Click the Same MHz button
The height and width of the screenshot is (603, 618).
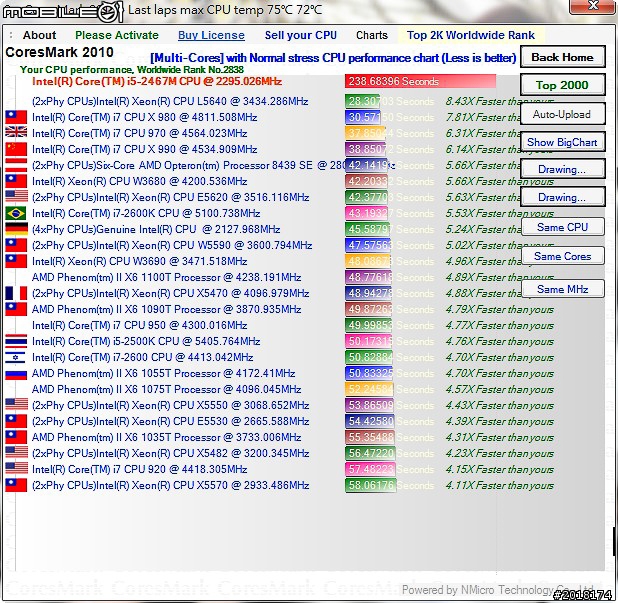562,289
